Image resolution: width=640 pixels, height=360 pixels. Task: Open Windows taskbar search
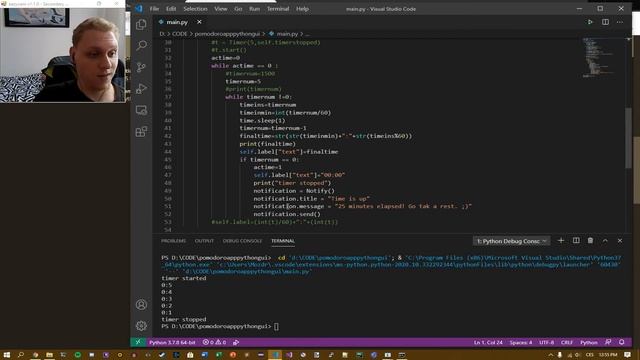[21, 355]
